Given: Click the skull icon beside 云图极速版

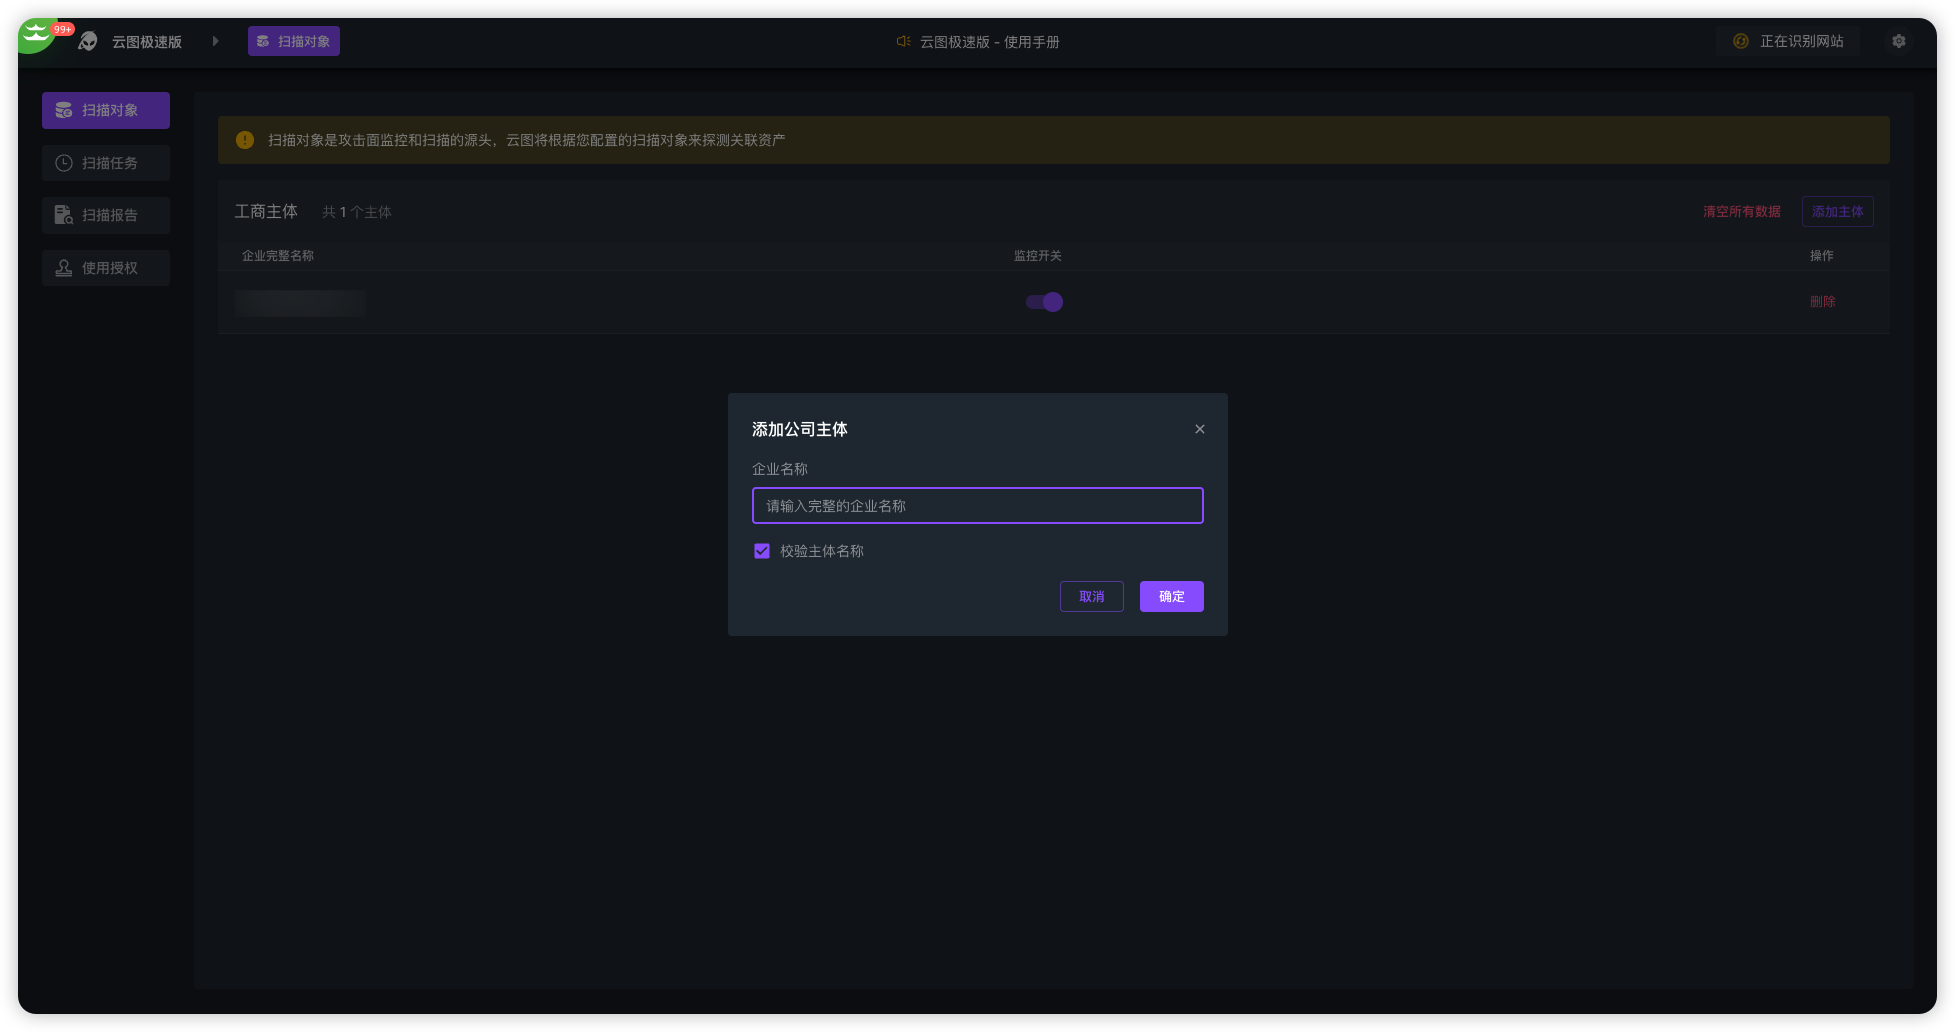Looking at the screenshot, I should coord(88,41).
